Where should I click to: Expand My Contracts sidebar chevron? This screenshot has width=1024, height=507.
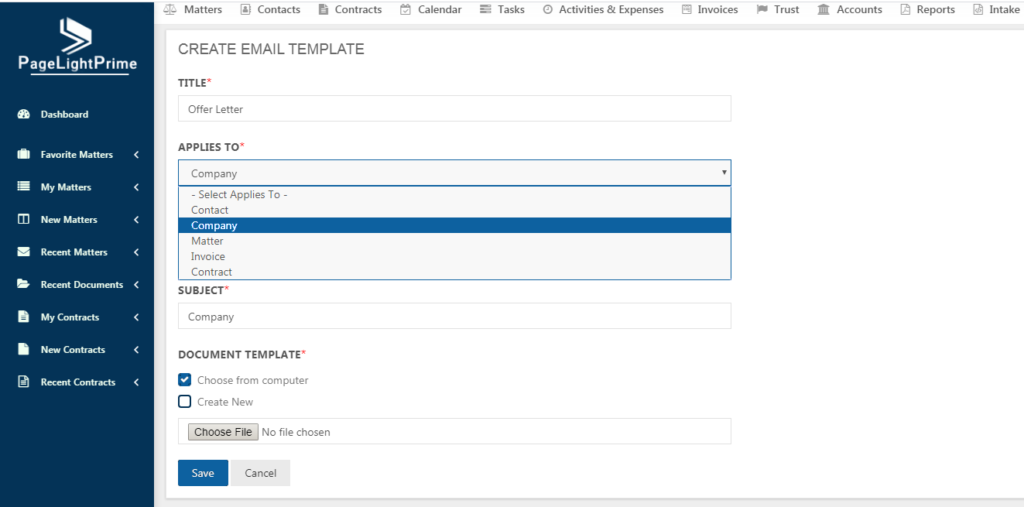coord(136,318)
